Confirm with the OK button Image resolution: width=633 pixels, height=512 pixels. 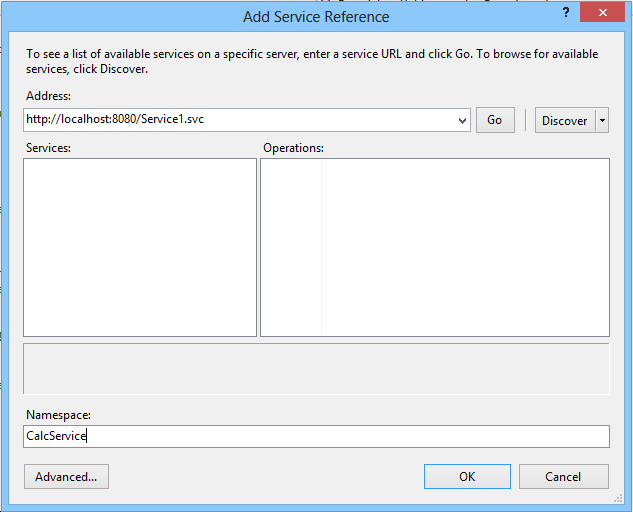click(x=467, y=476)
